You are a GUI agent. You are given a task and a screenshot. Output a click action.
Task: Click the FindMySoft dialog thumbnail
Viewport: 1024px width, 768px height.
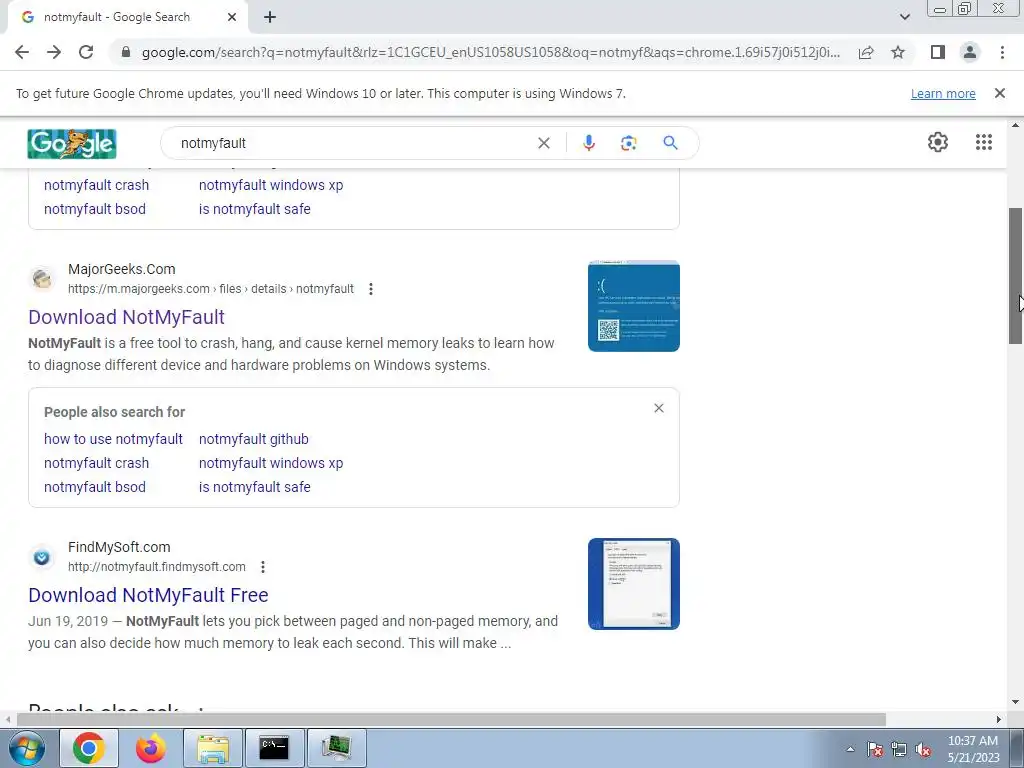pos(633,584)
